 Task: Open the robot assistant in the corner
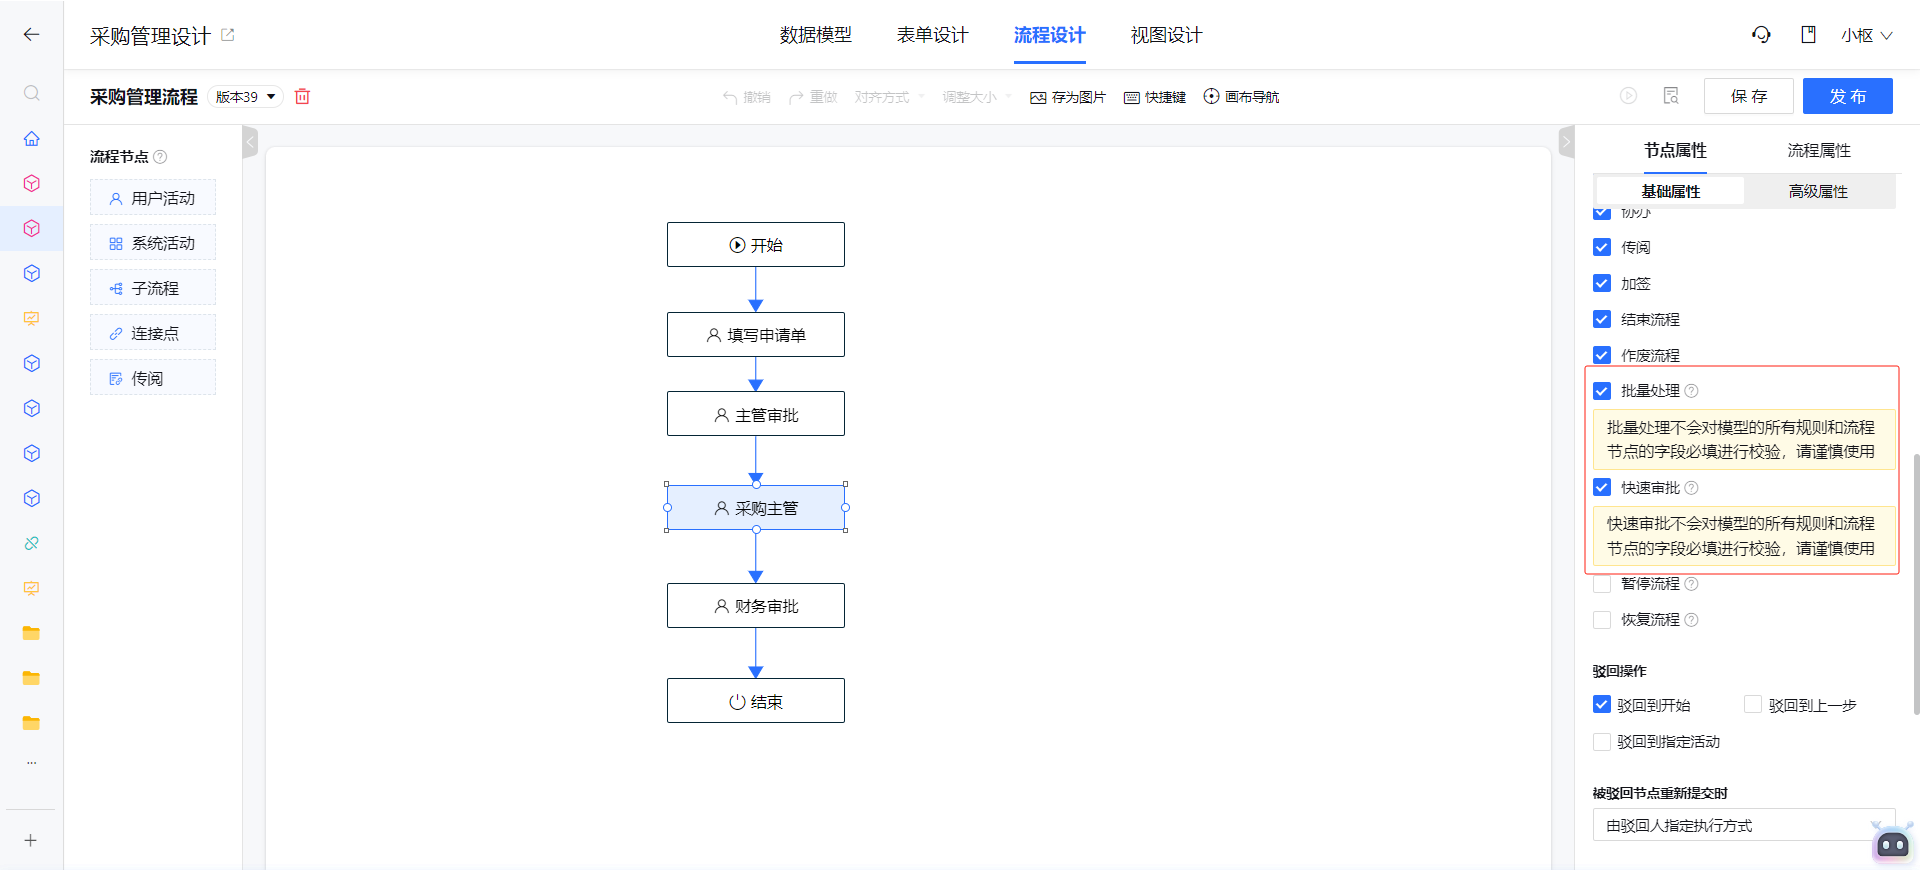click(1892, 843)
